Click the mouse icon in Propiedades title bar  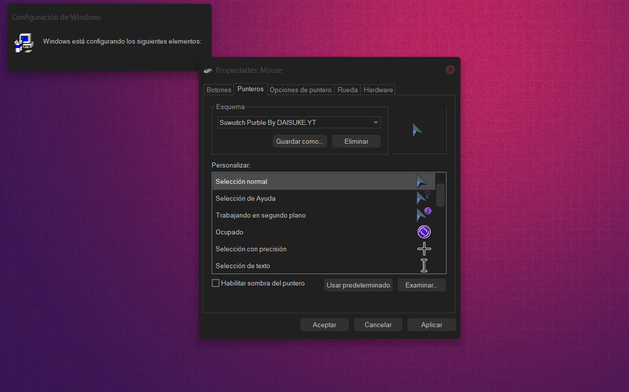pyautogui.click(x=208, y=71)
